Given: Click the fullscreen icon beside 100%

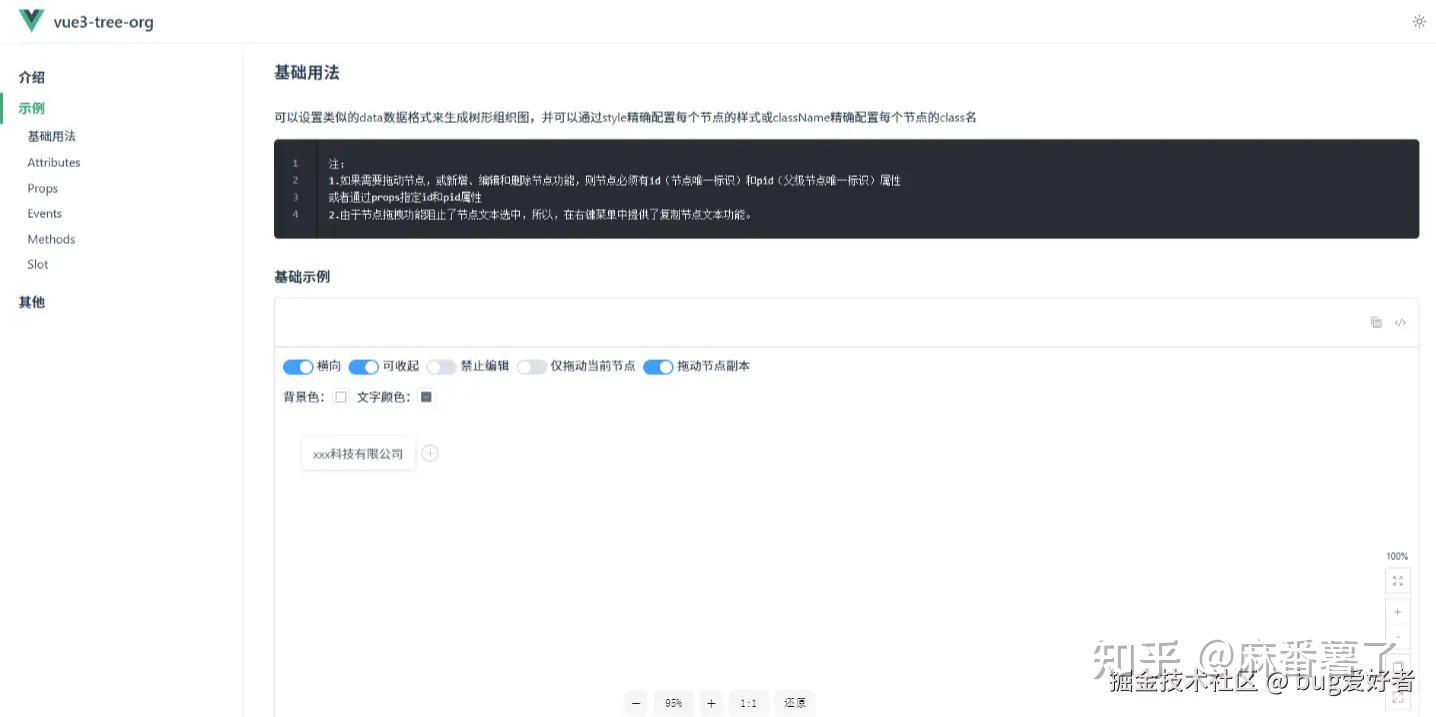Looking at the screenshot, I should click(1397, 580).
